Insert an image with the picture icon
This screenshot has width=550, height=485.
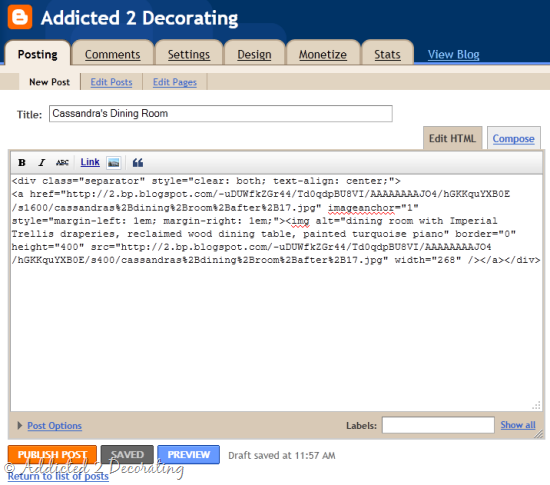(114, 162)
